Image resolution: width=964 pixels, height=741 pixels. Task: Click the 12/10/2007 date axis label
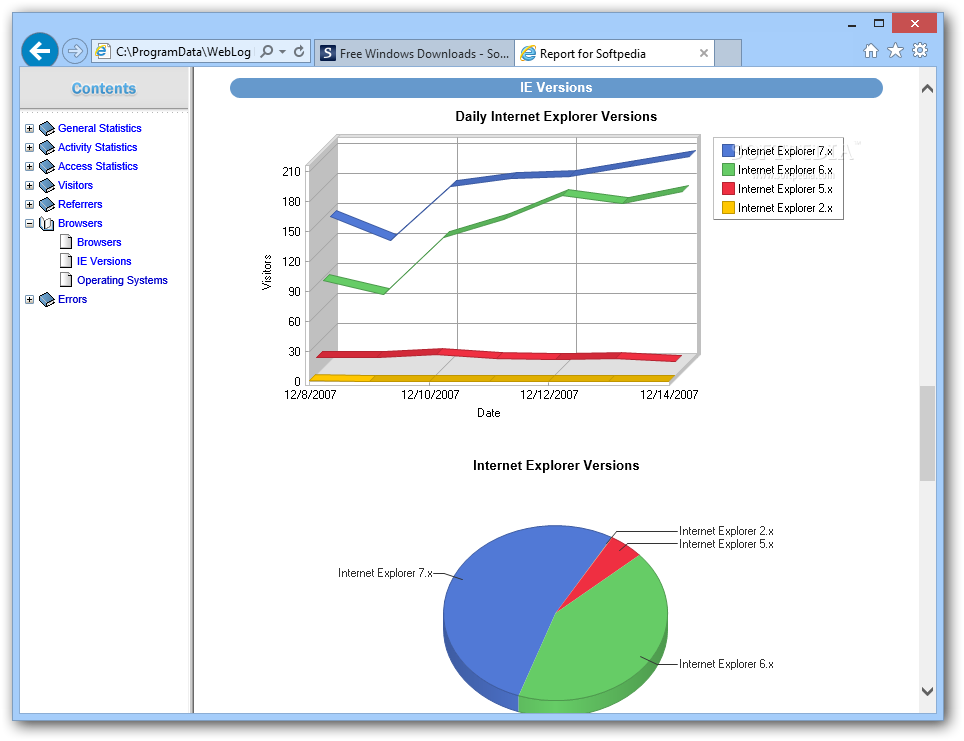430,395
